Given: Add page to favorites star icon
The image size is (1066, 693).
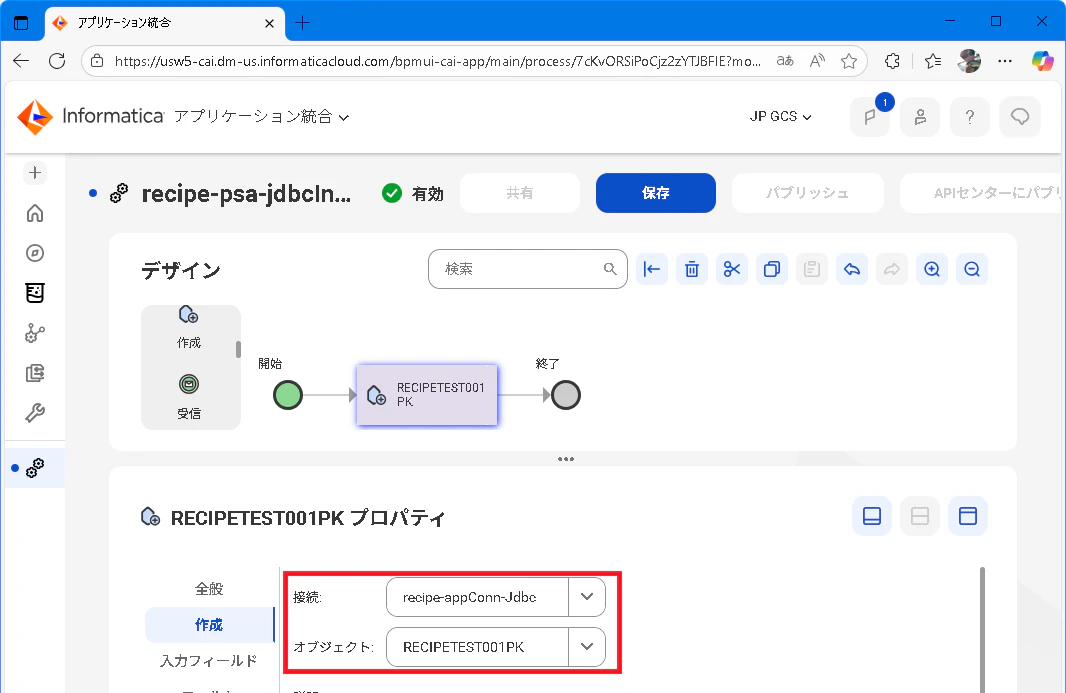Looking at the screenshot, I should tap(848, 61).
